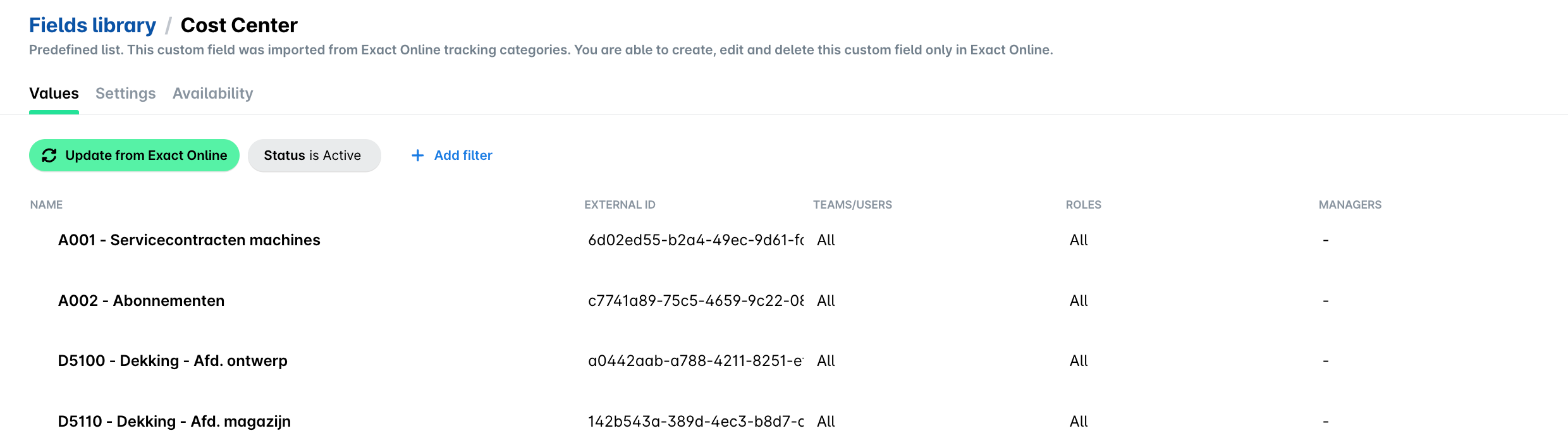The image size is (1568, 445).
Task: Open the Status is Active filter
Action: (x=314, y=155)
